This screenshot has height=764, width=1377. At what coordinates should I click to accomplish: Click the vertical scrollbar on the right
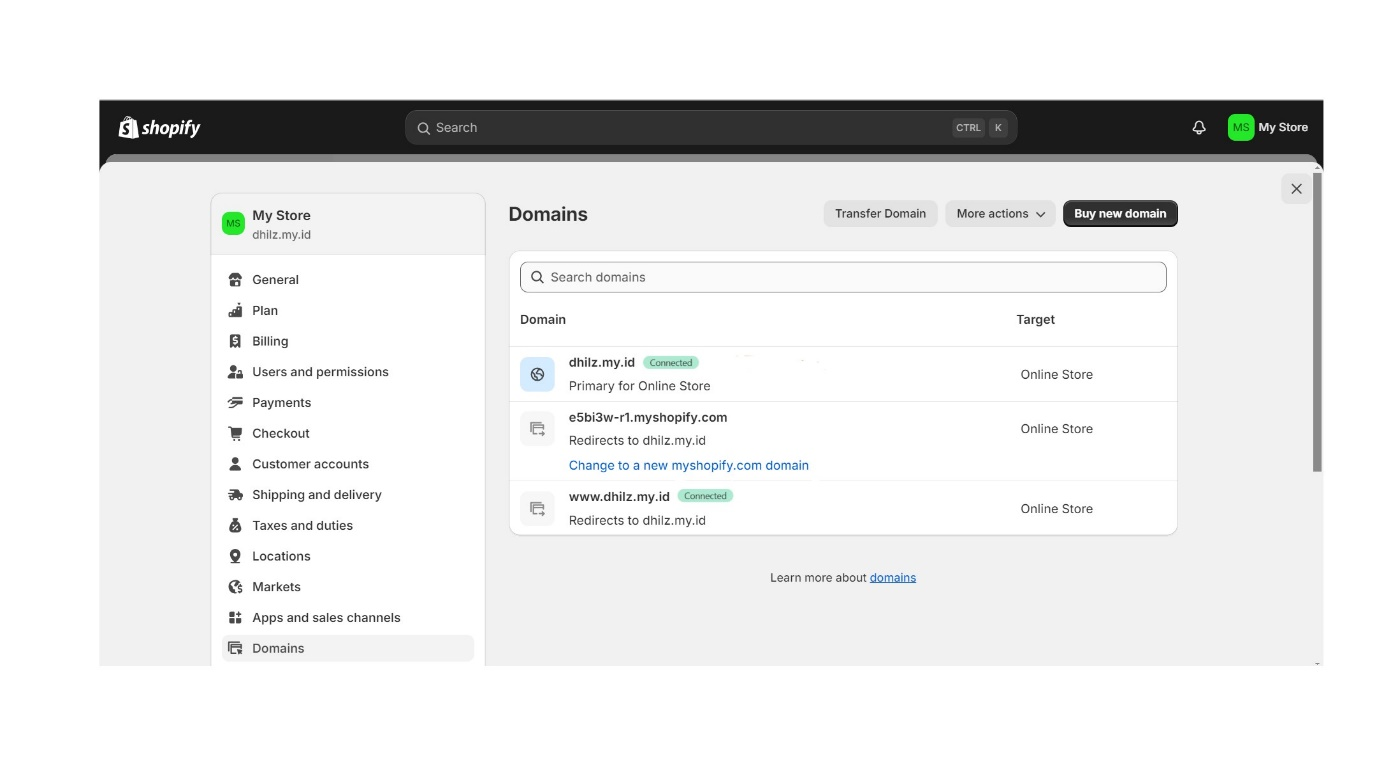(1317, 321)
